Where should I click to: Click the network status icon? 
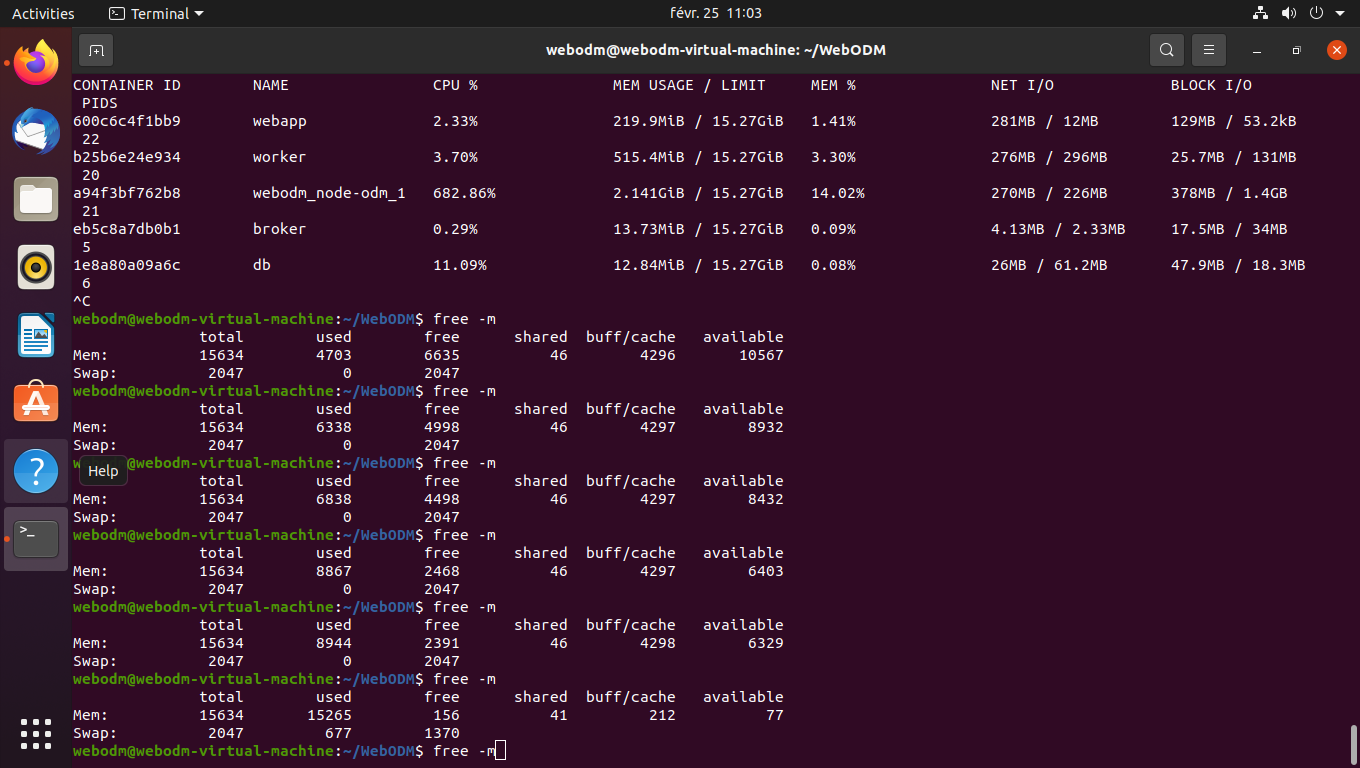click(1260, 13)
